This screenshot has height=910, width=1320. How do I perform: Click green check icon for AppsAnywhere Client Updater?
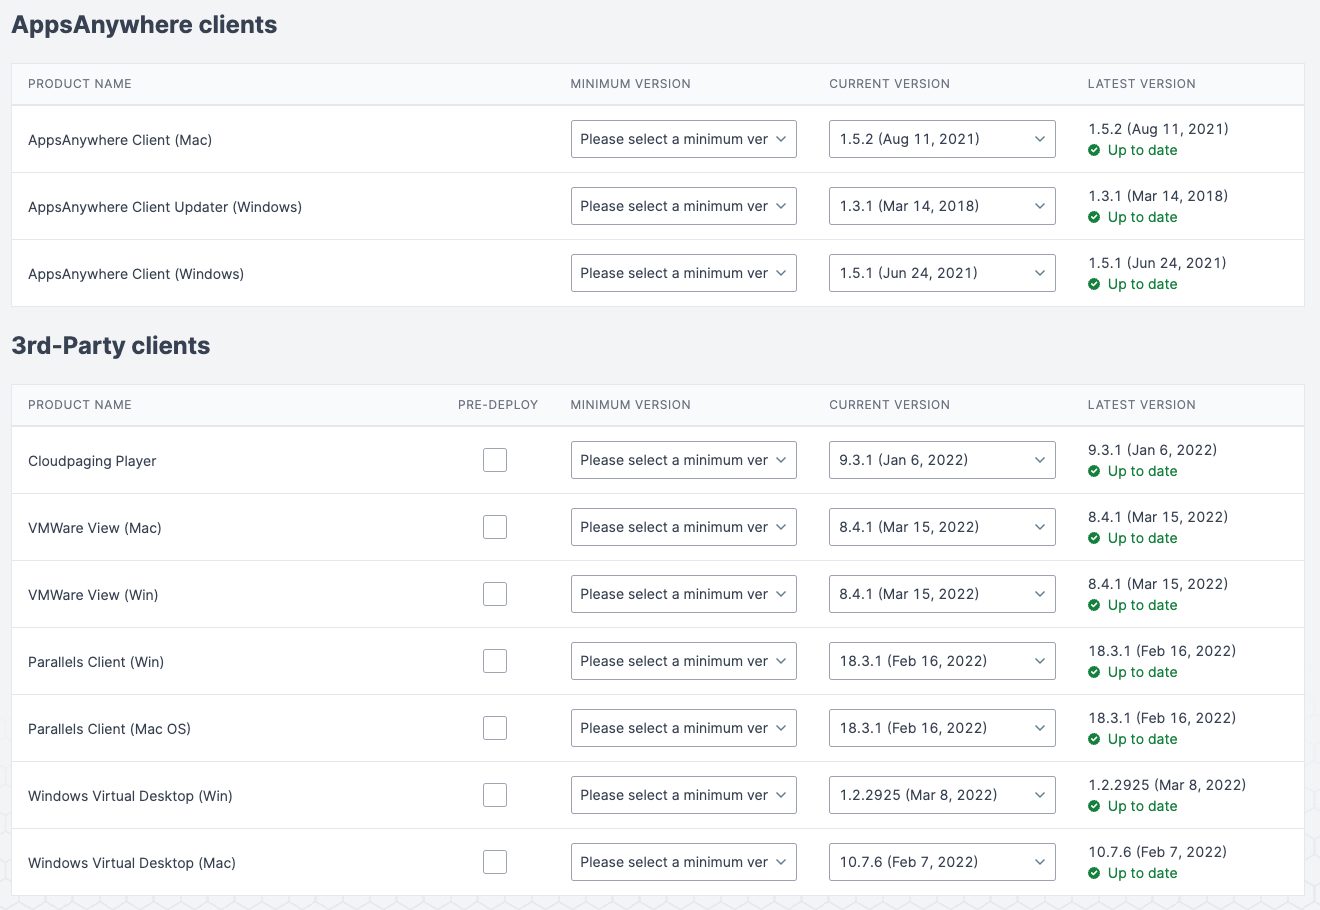tap(1094, 218)
